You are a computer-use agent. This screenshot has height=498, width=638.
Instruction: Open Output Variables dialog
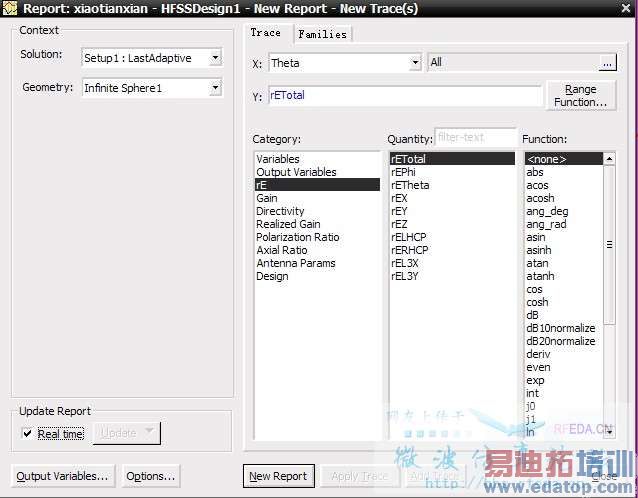point(63,476)
